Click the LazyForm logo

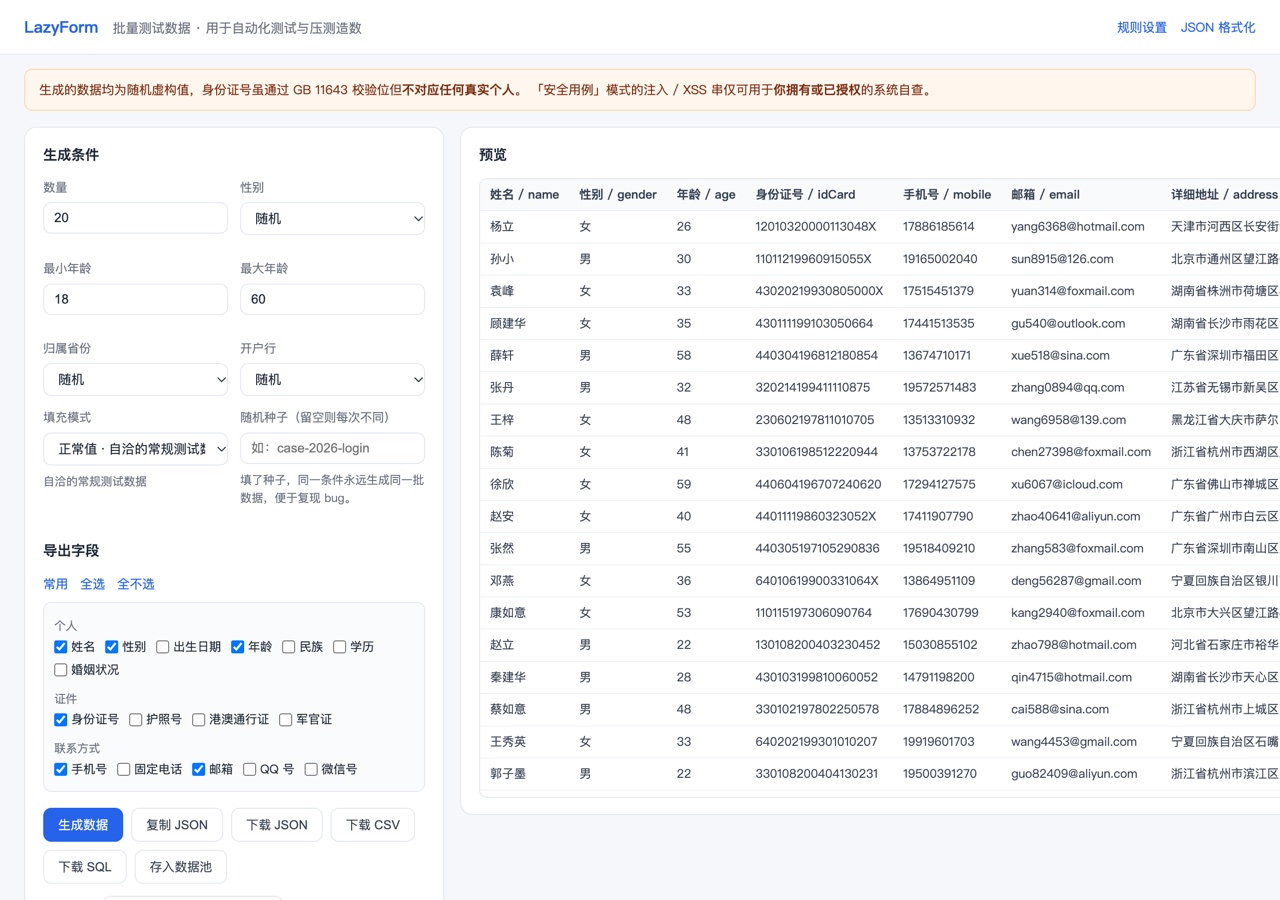pos(61,28)
